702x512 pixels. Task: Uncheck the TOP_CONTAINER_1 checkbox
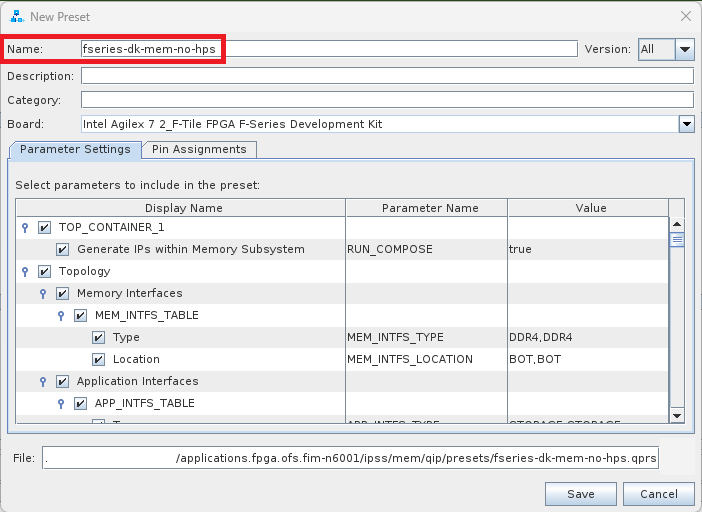[x=44, y=227]
